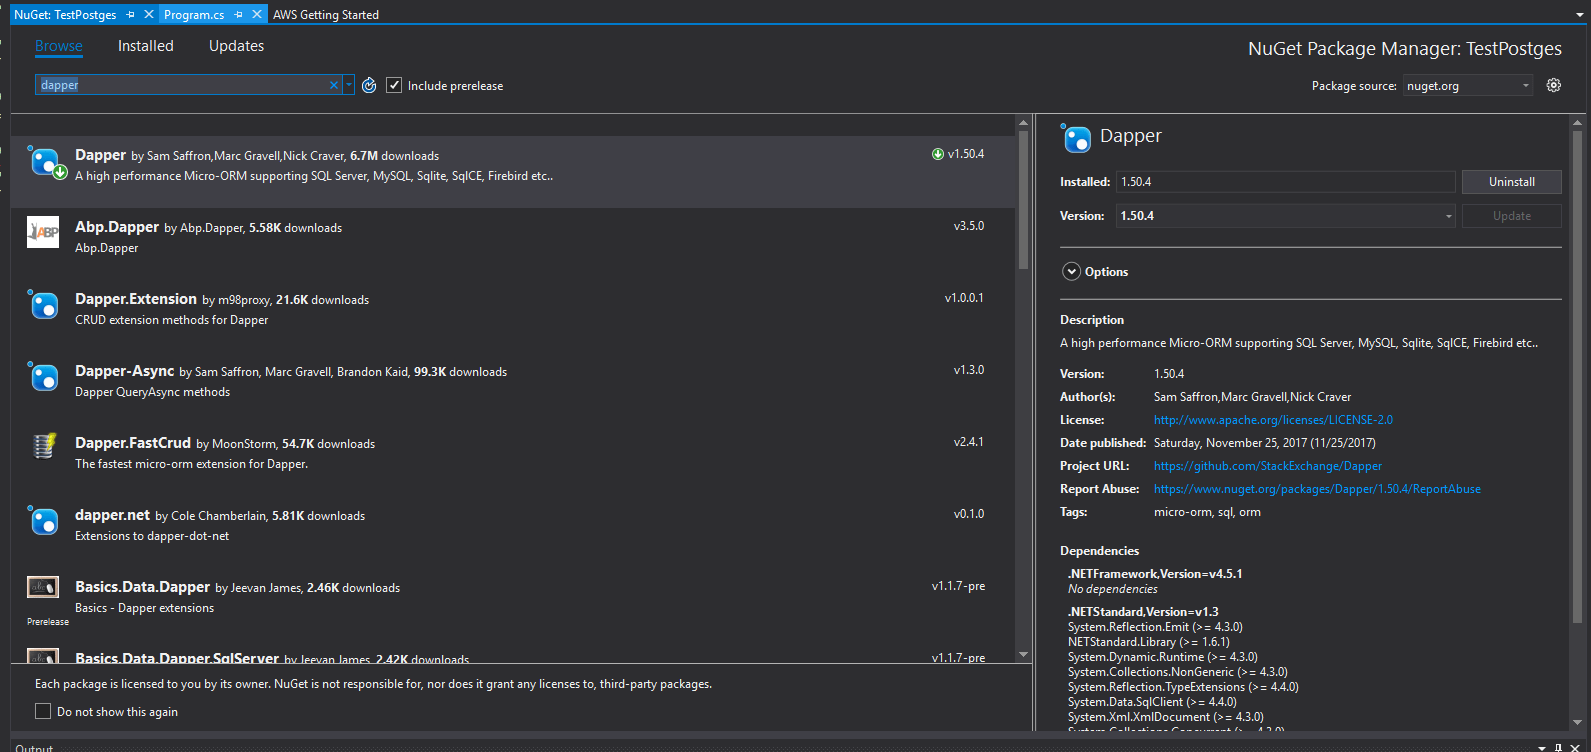The width and height of the screenshot is (1591, 752).
Task: Click the Dapper.FastCrud package icon
Action: point(43,446)
